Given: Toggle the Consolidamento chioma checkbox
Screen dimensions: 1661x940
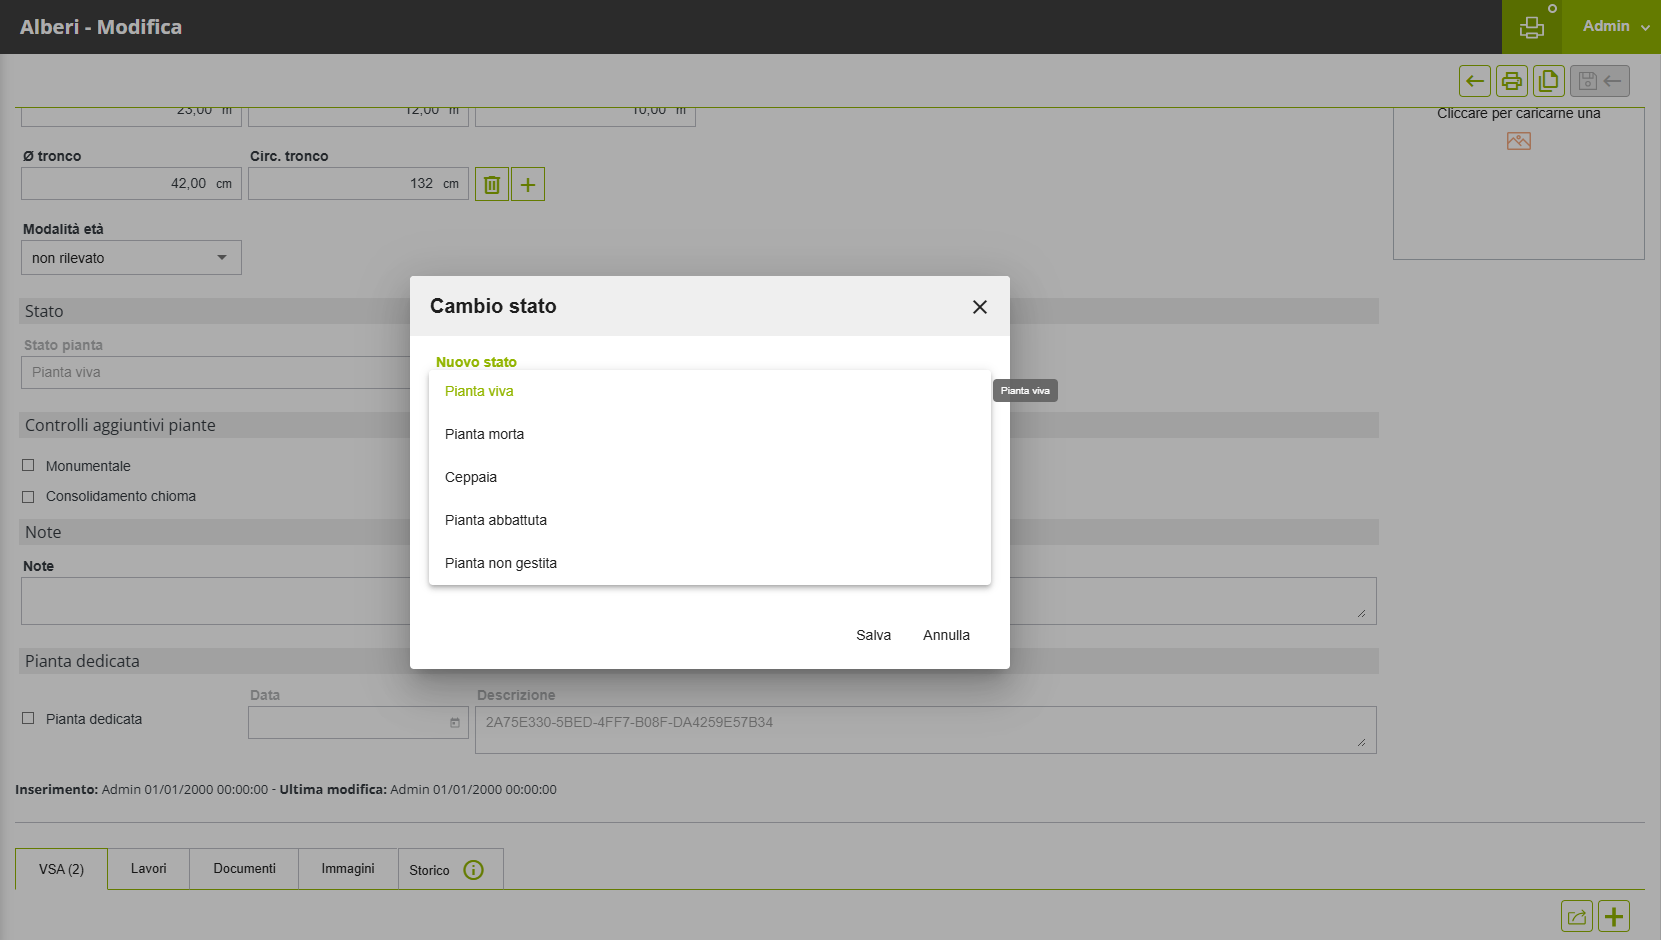Looking at the screenshot, I should click(x=28, y=496).
